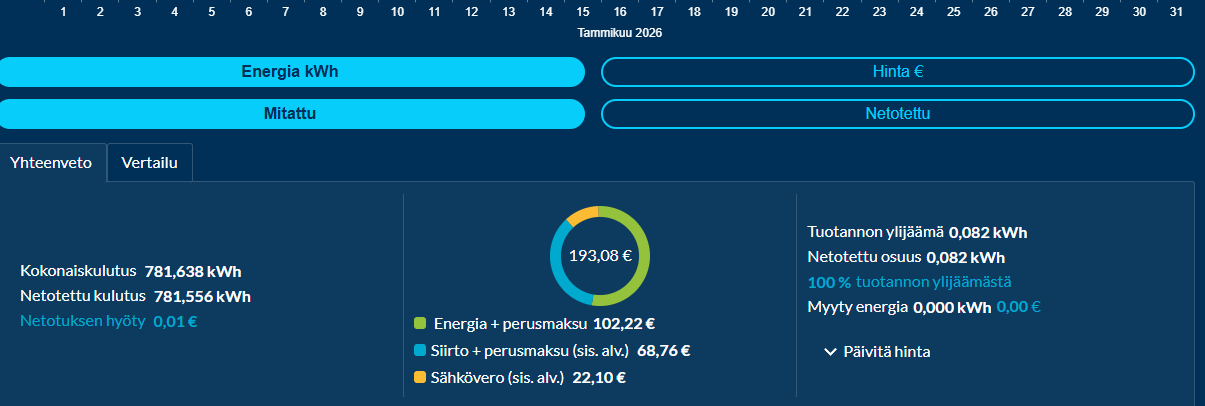1205x406 pixels.
Task: Click the blue Siirto + perusmaksu swatch
Action: [420, 351]
